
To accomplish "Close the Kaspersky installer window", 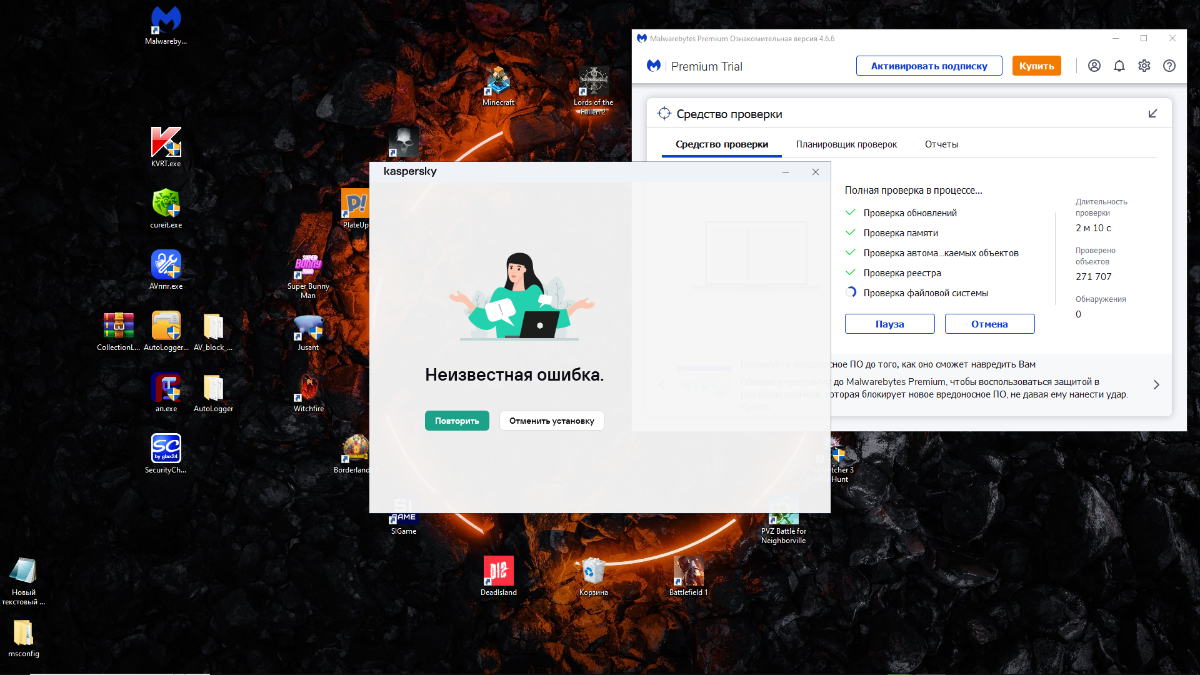I will click(x=815, y=172).
